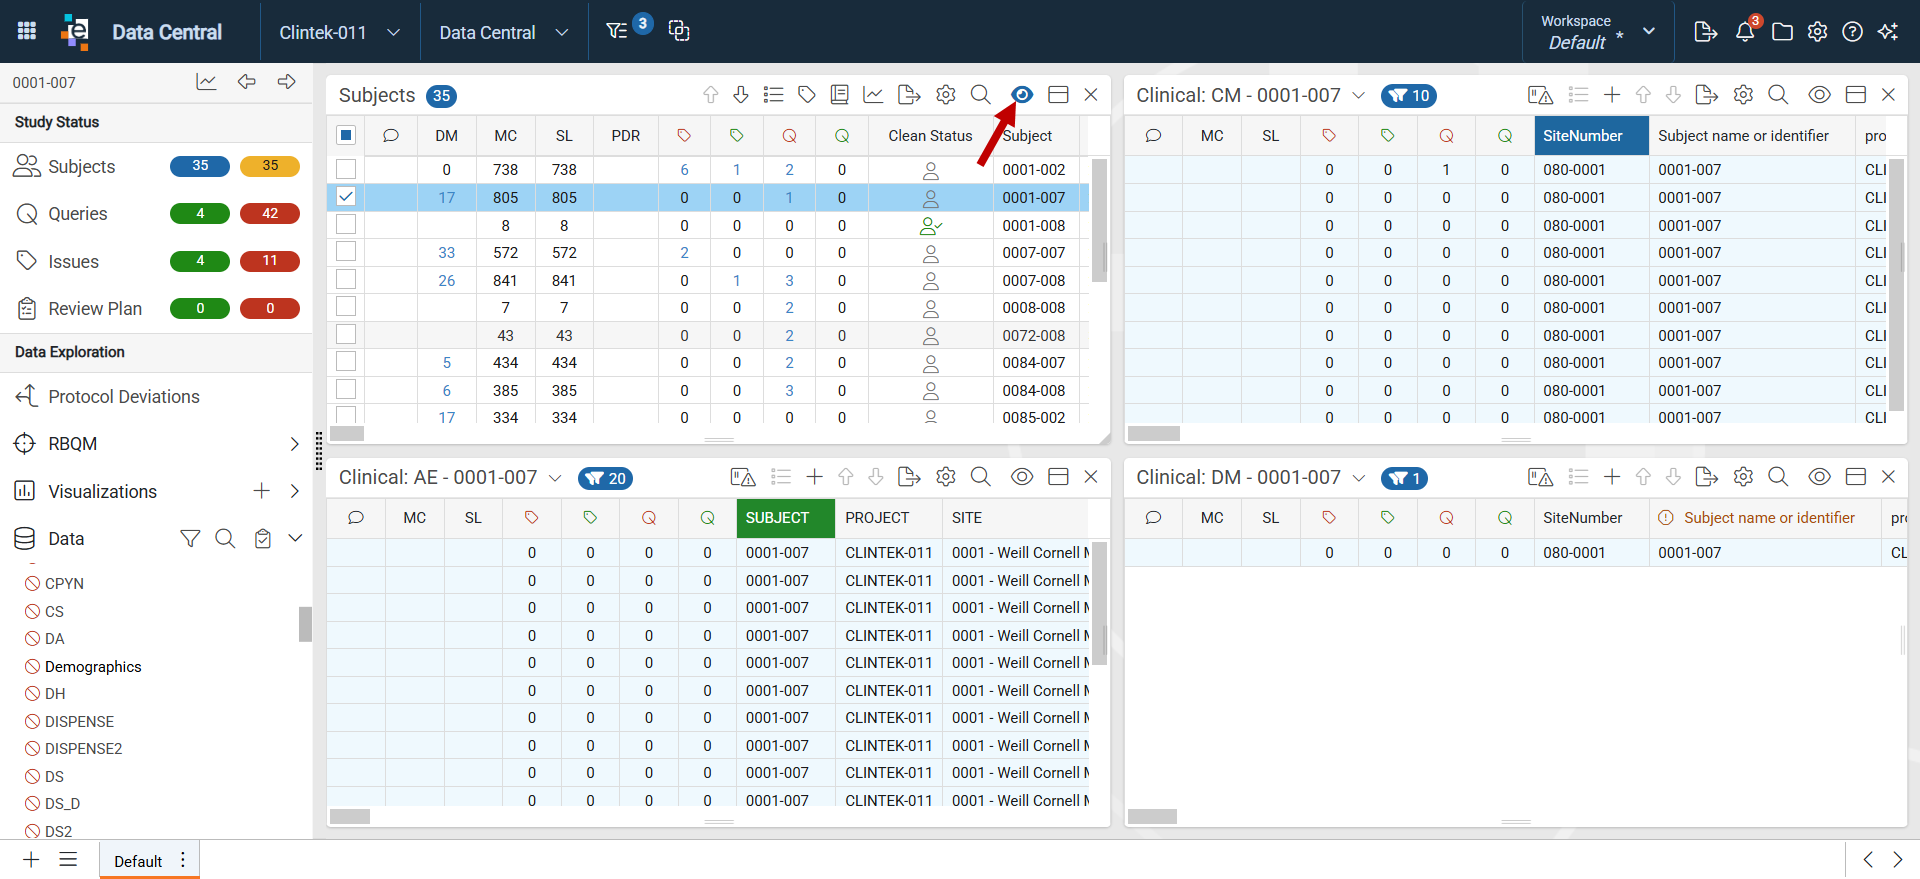Click the sign out icon in top bar

pyautogui.click(x=1706, y=32)
